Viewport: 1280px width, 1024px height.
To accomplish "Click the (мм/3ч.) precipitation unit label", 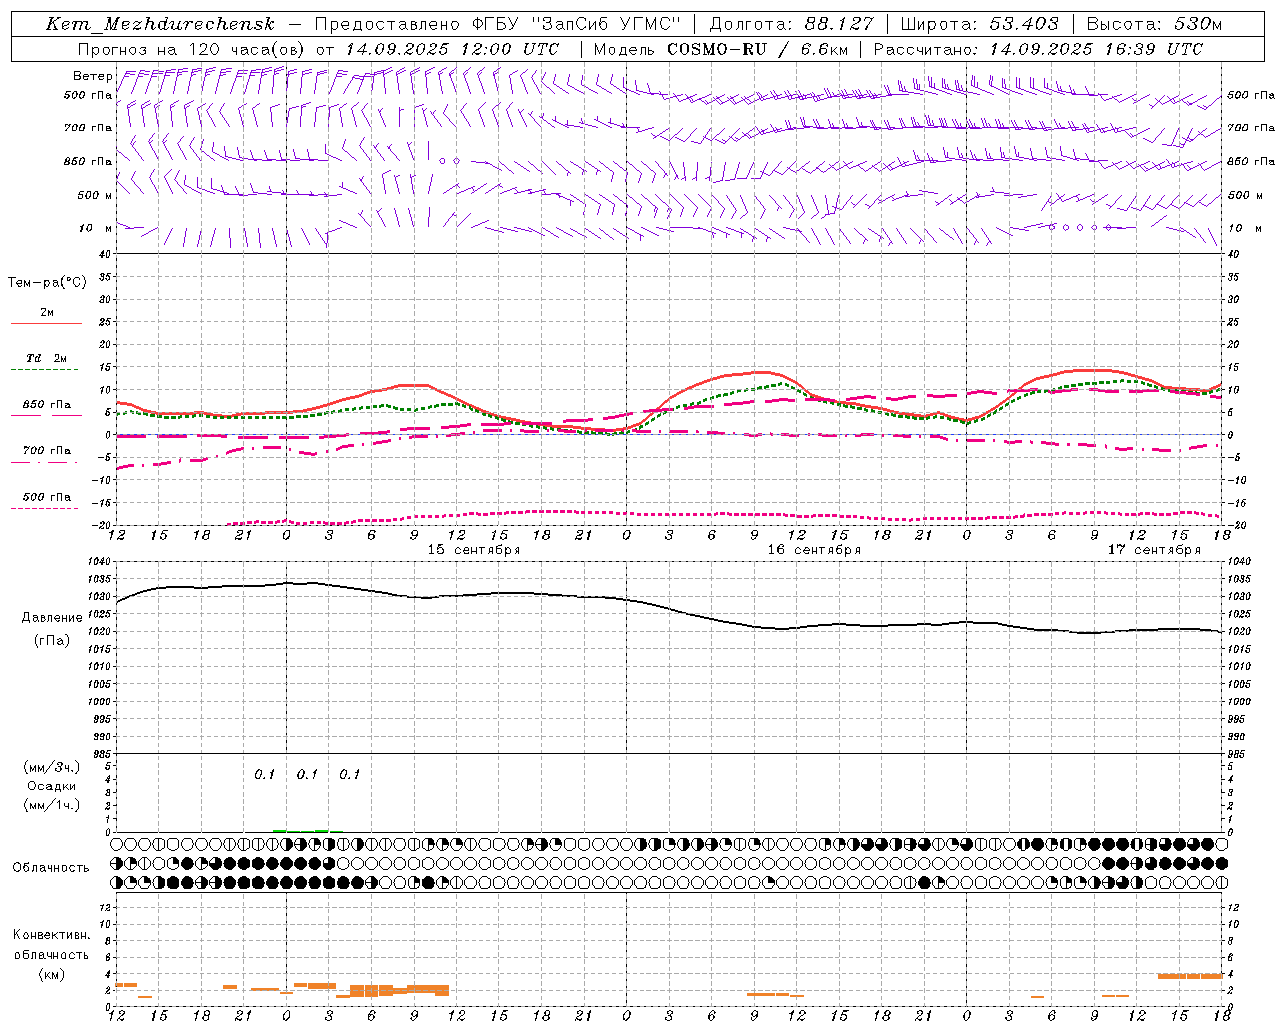I will pyautogui.click(x=52, y=767).
